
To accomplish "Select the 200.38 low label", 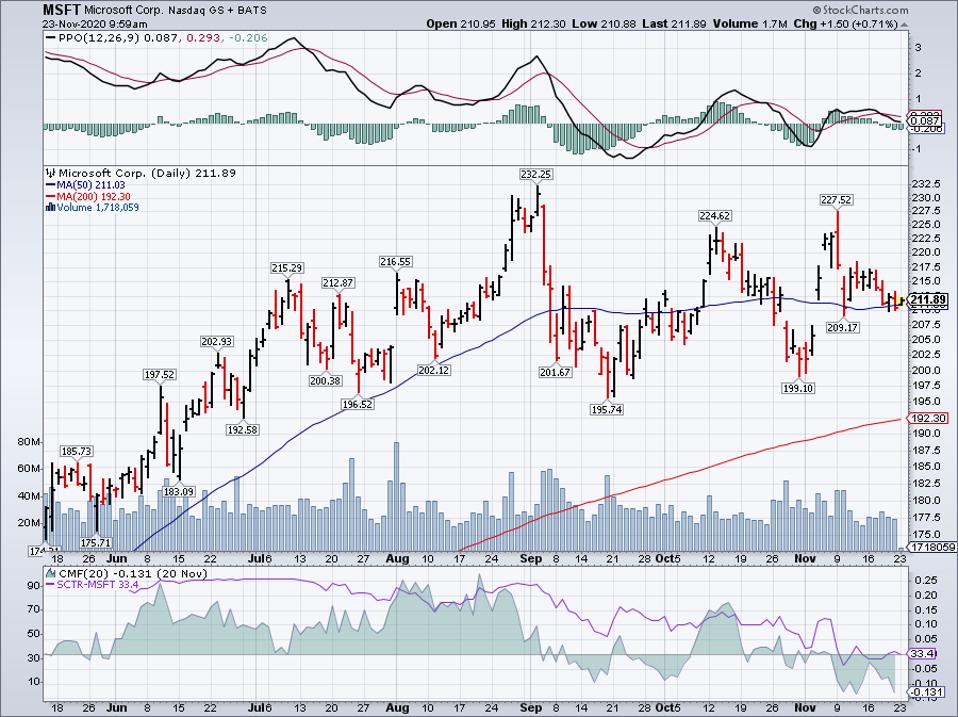I will pos(325,380).
